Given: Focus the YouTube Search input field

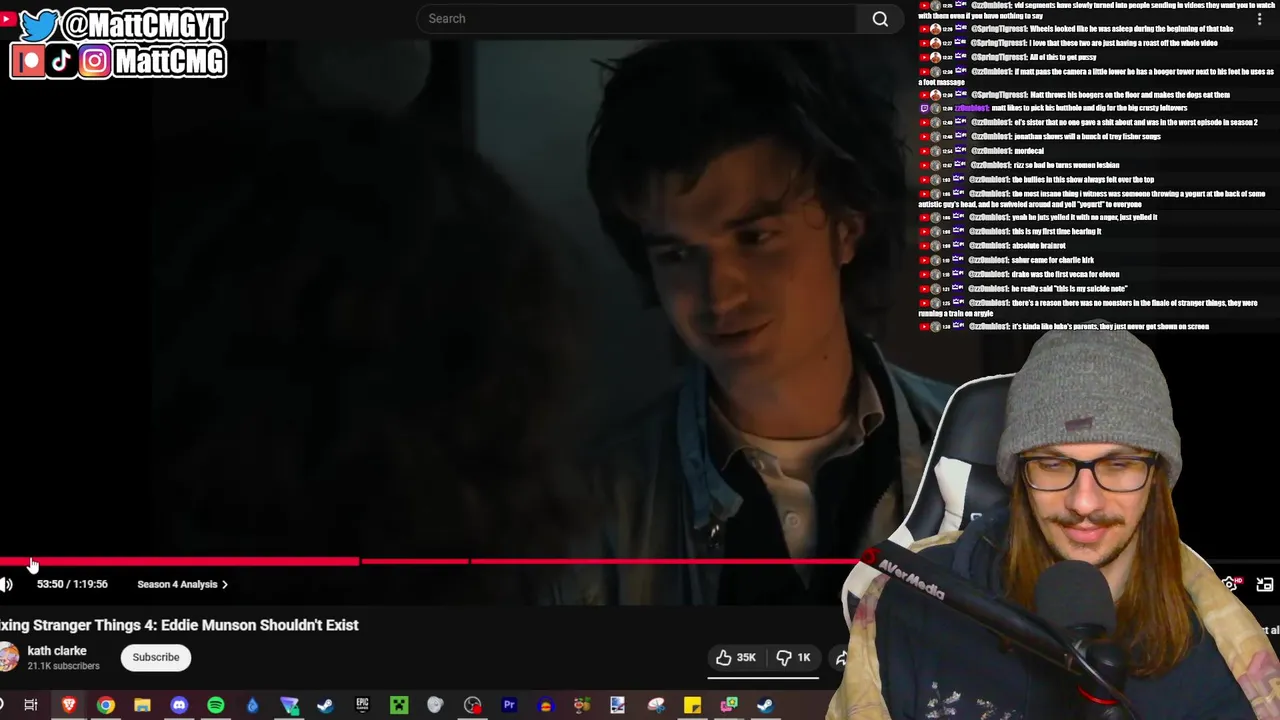Looking at the screenshot, I should pyautogui.click(x=637, y=19).
